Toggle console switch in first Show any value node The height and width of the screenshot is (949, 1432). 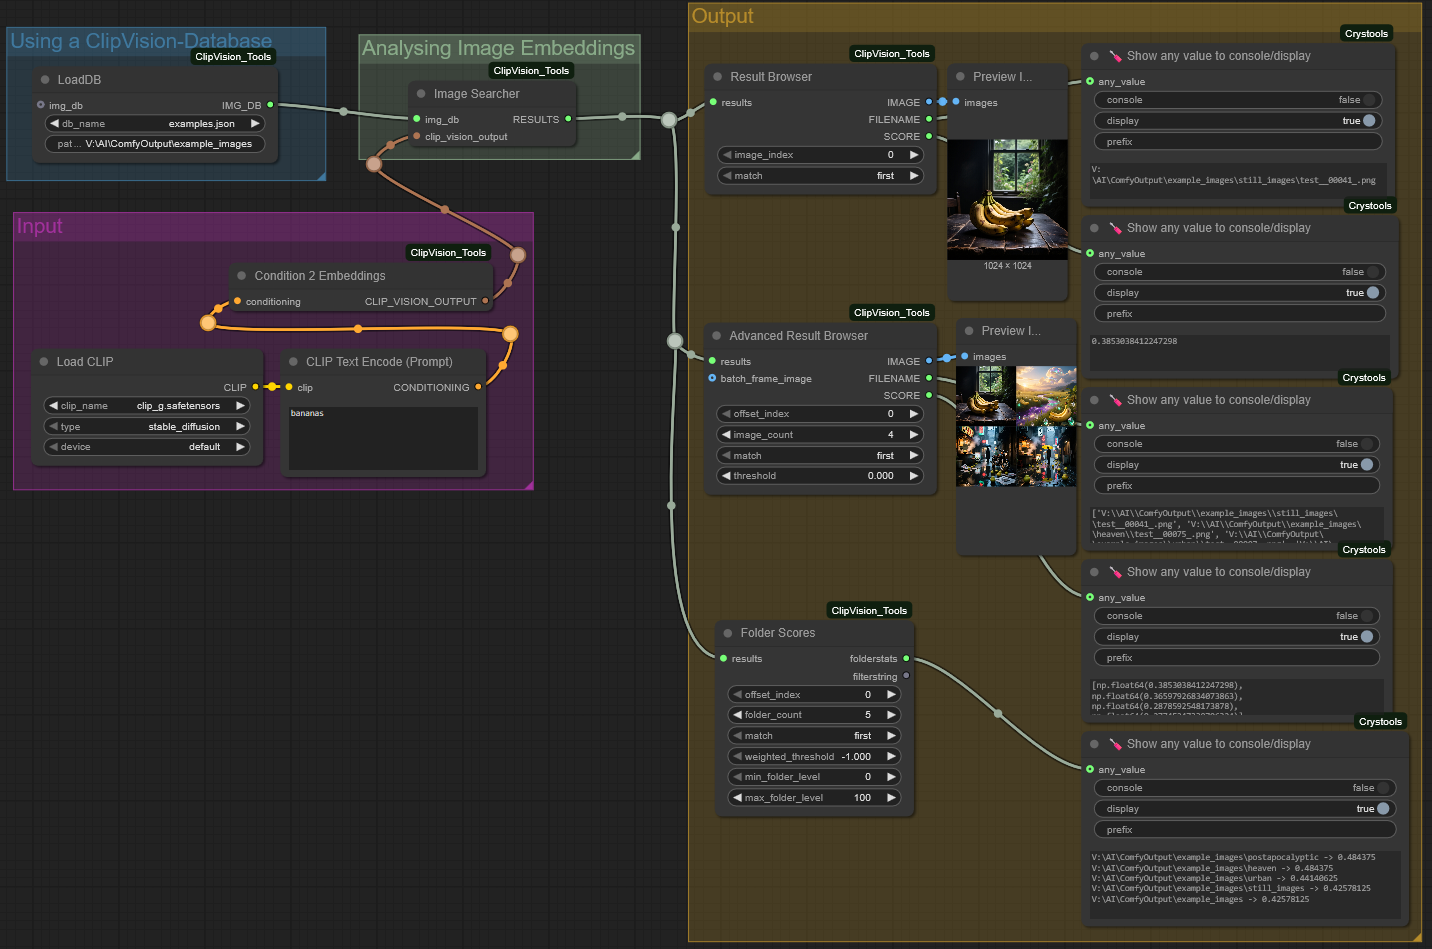[x=1237, y=100]
